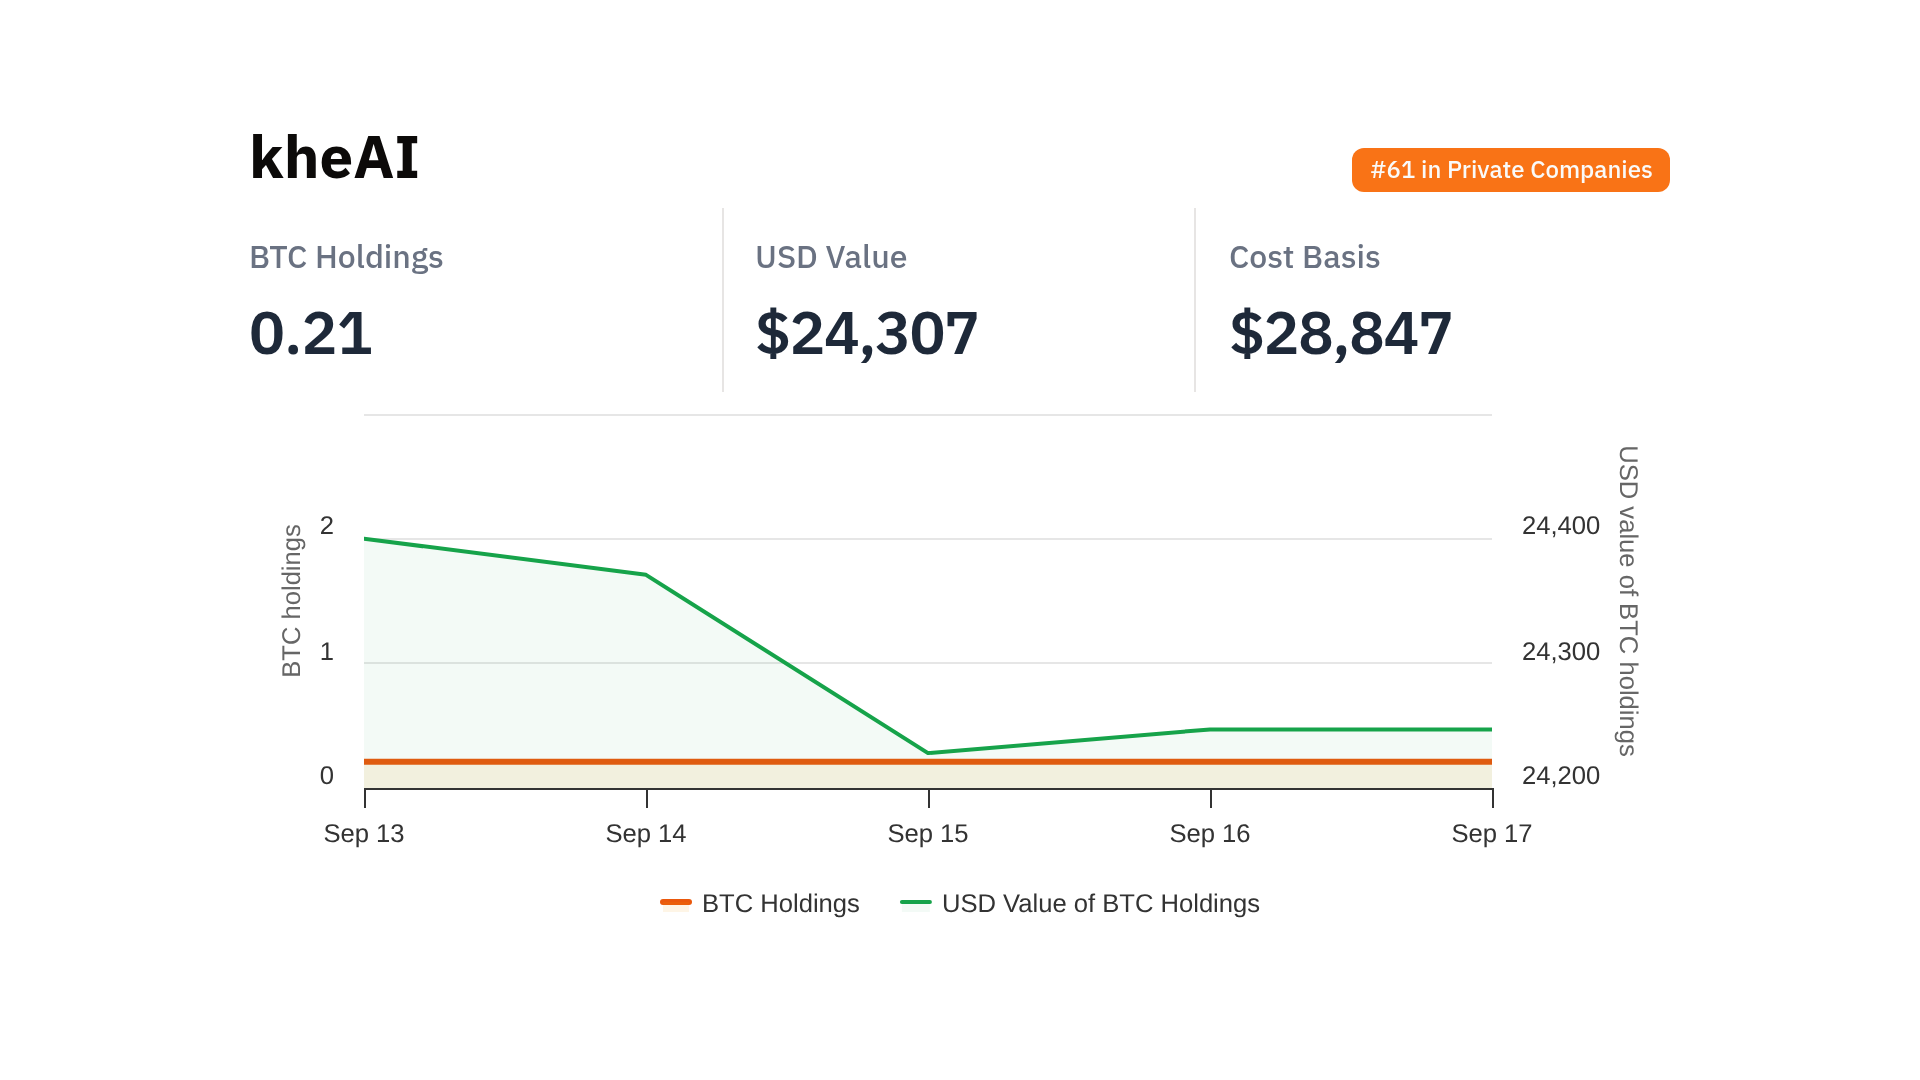
Task: Click the Sep 14 axis label
Action: pos(646,833)
